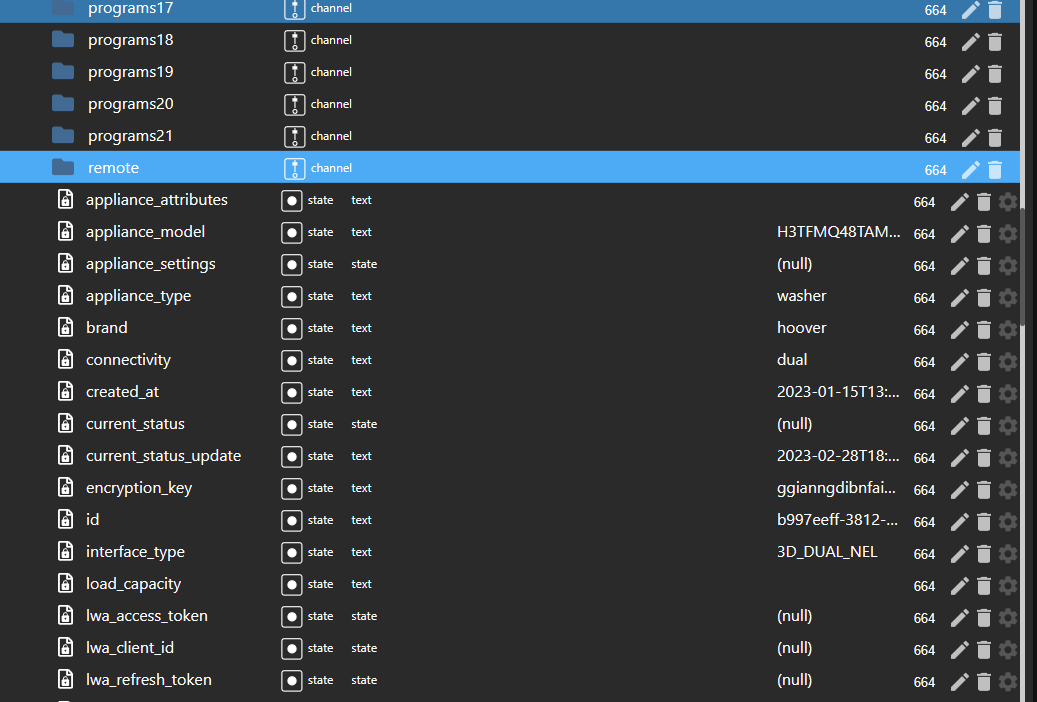
Task: Click the channel icon on the remote row
Action: tap(294, 168)
